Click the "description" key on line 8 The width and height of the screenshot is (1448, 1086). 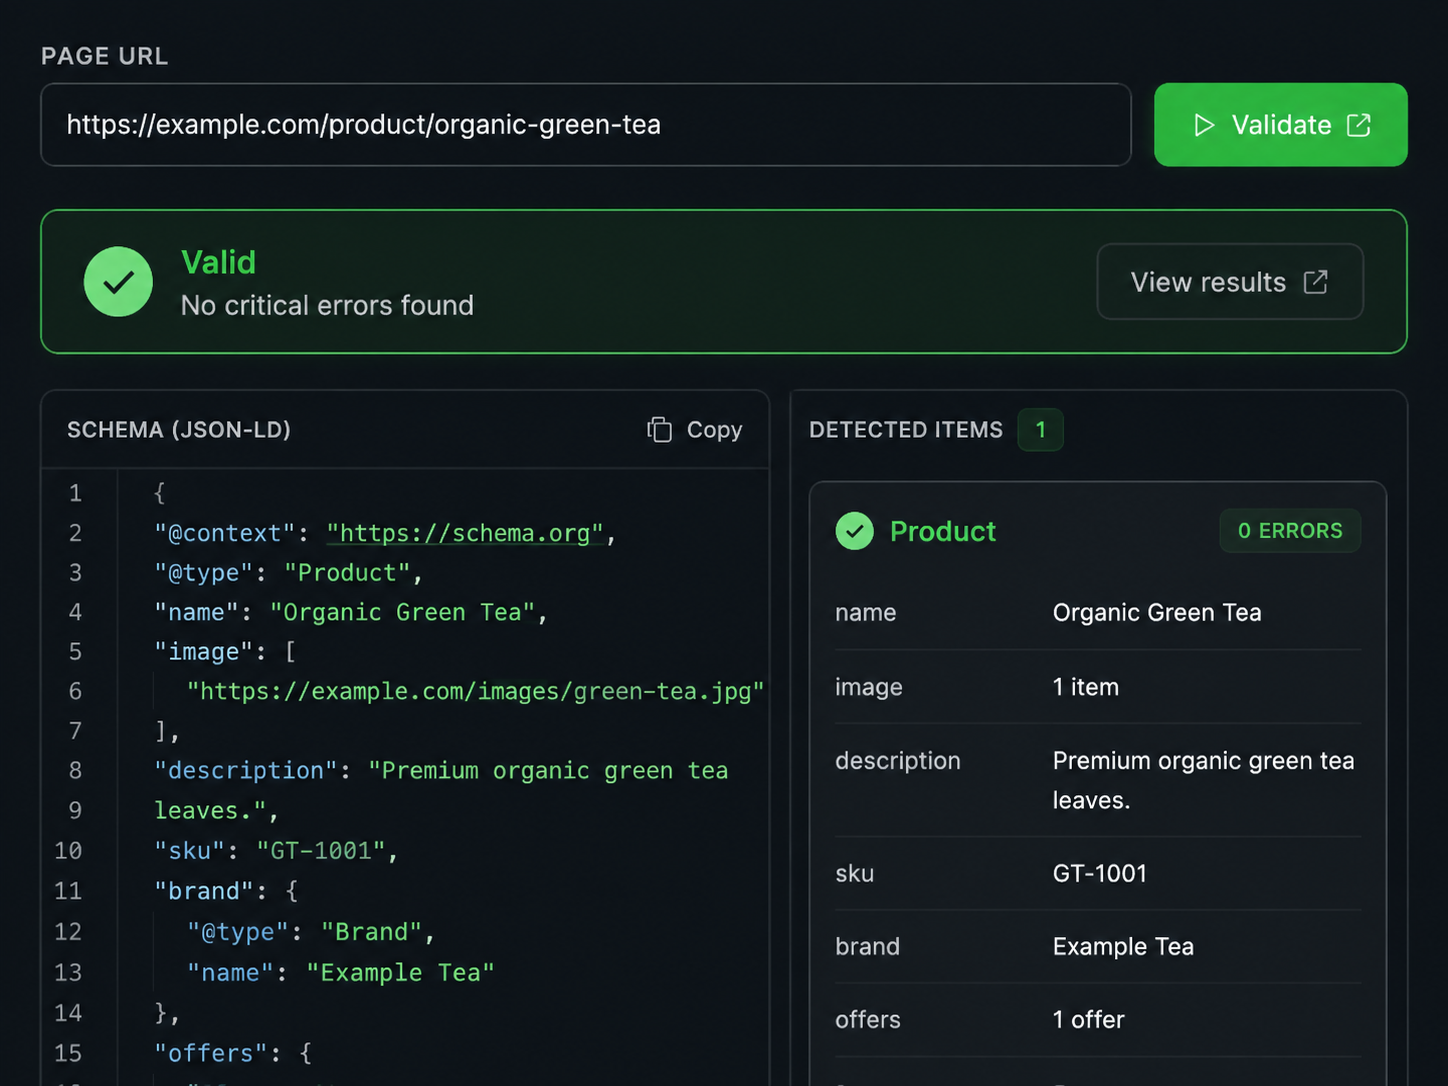coord(246,771)
